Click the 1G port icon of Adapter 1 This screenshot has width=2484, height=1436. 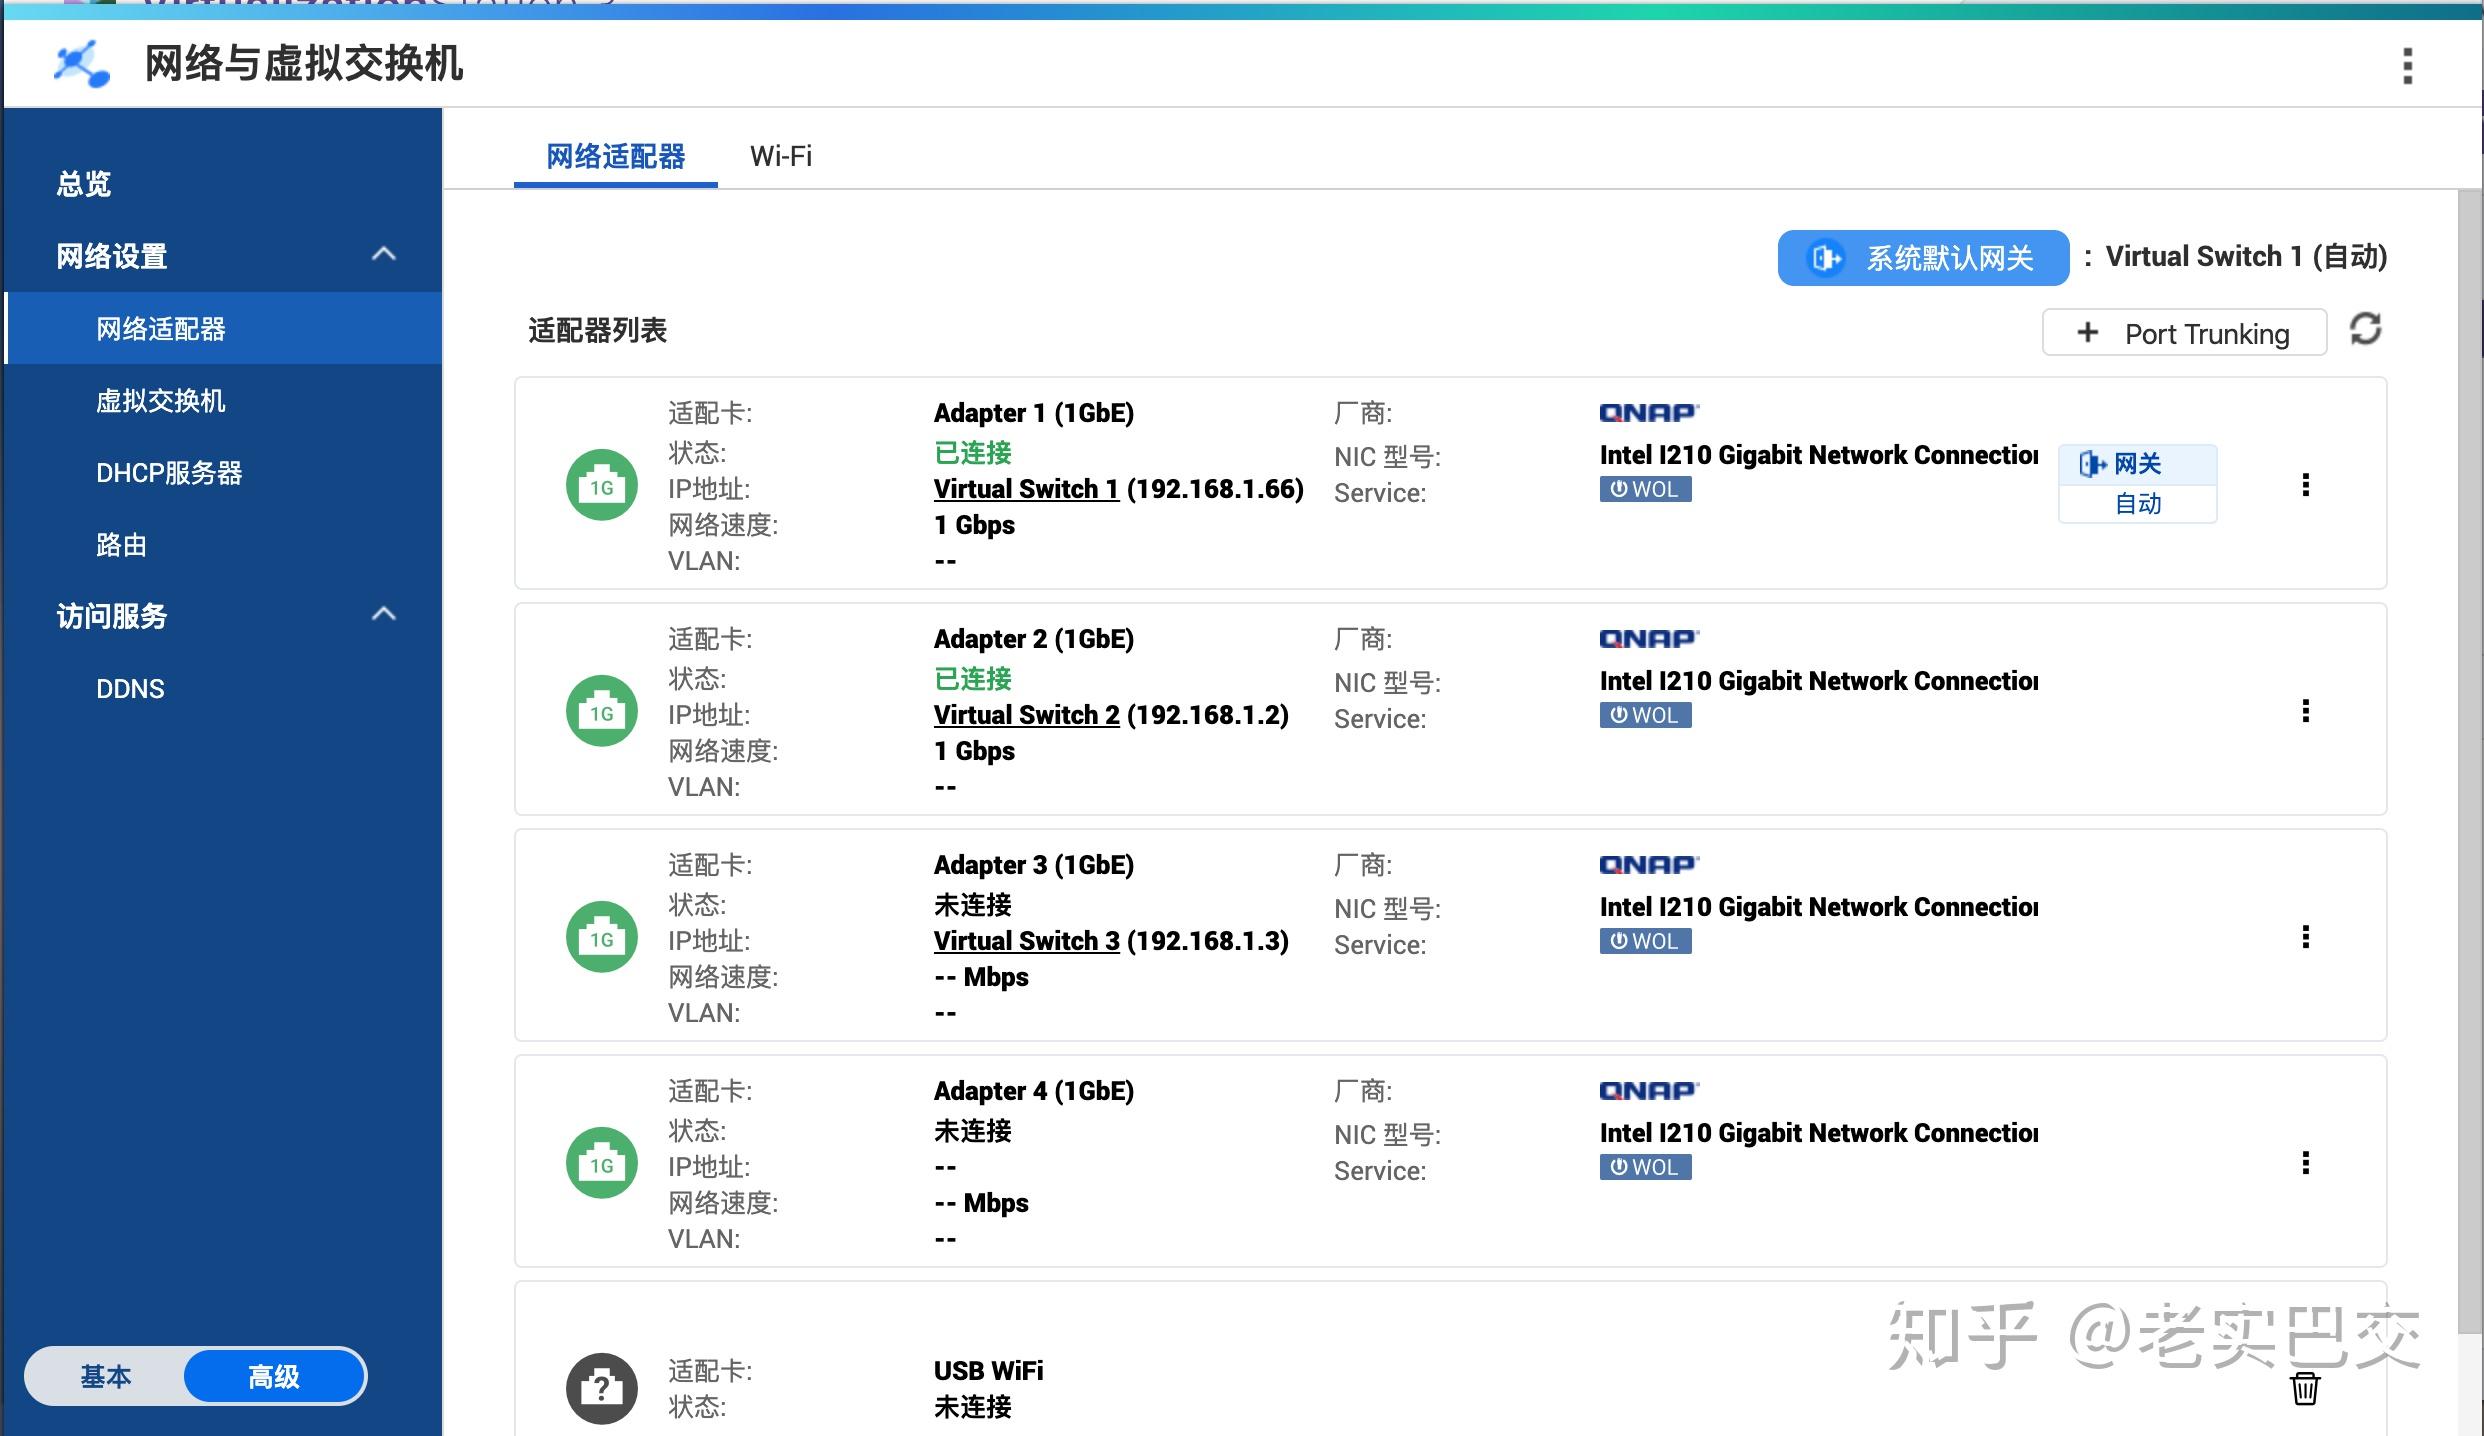tap(602, 485)
